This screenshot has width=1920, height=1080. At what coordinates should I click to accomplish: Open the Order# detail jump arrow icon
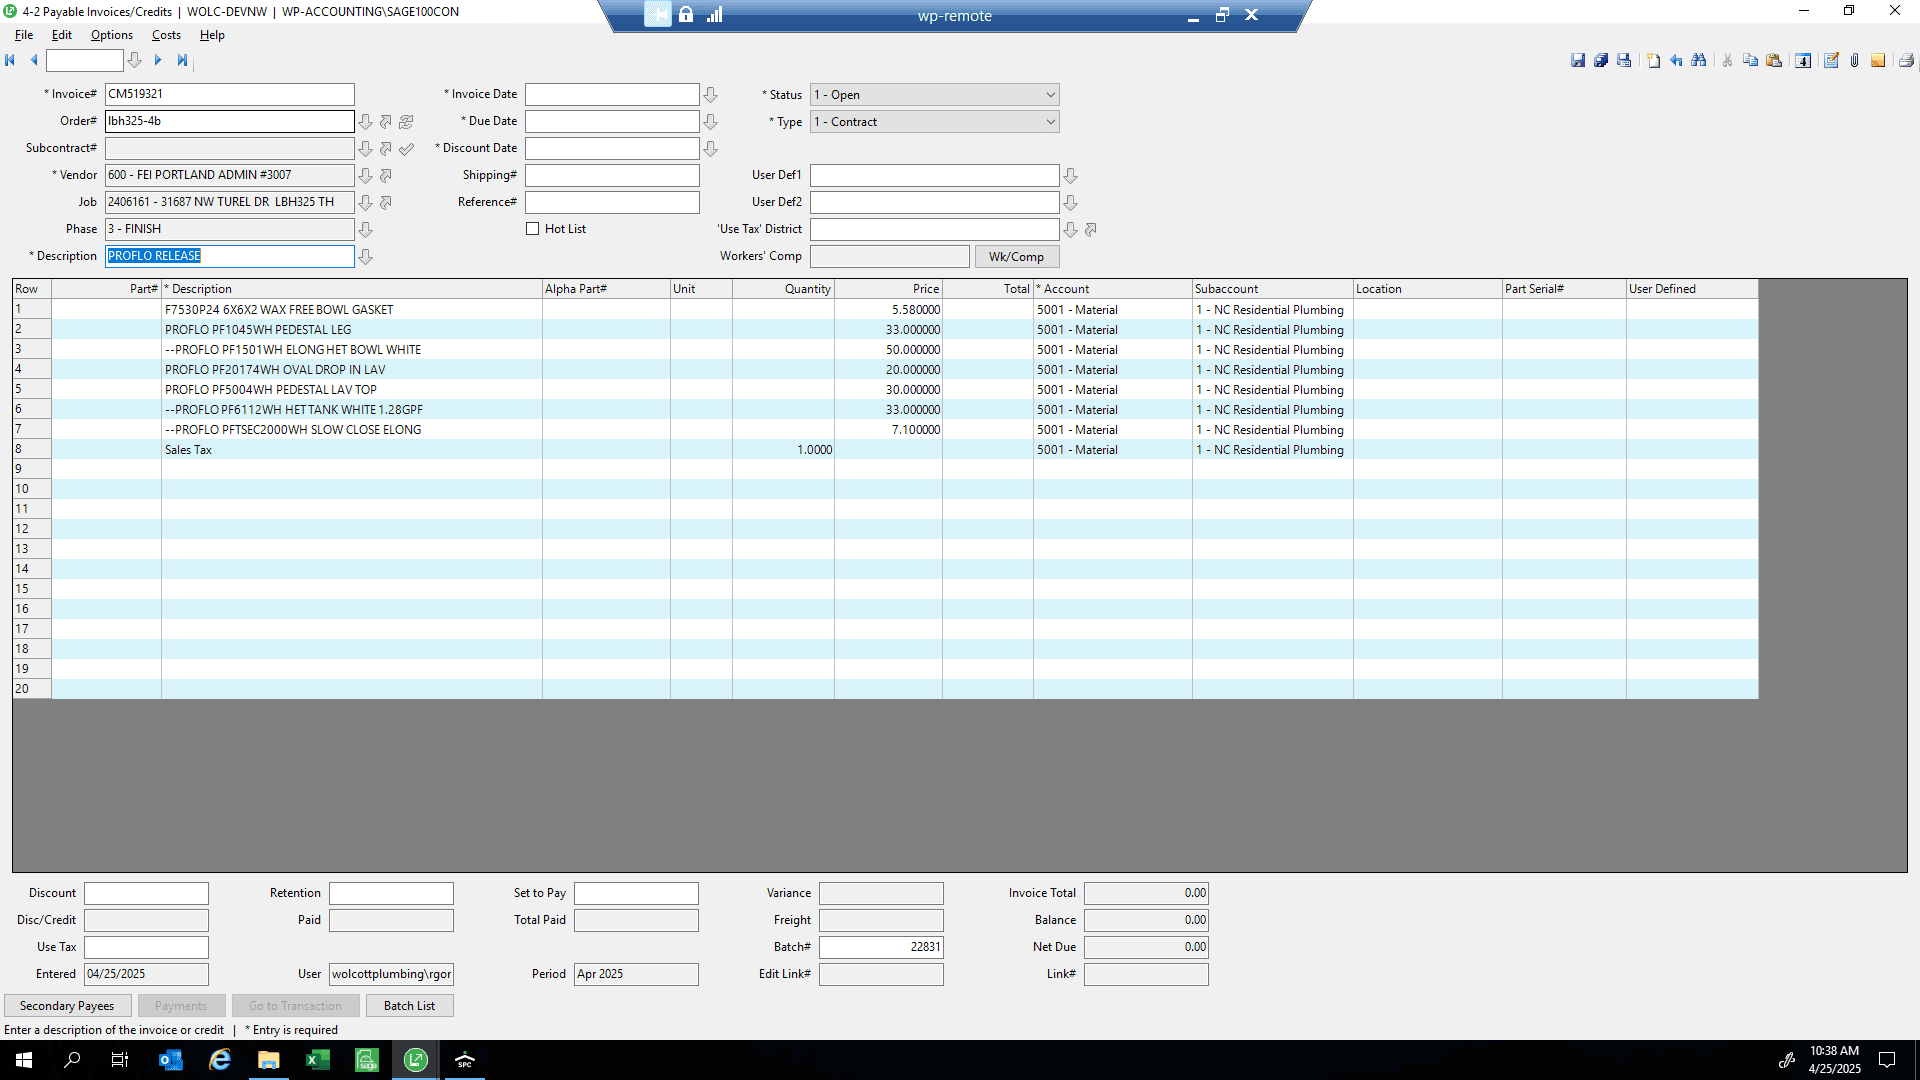[x=386, y=122]
